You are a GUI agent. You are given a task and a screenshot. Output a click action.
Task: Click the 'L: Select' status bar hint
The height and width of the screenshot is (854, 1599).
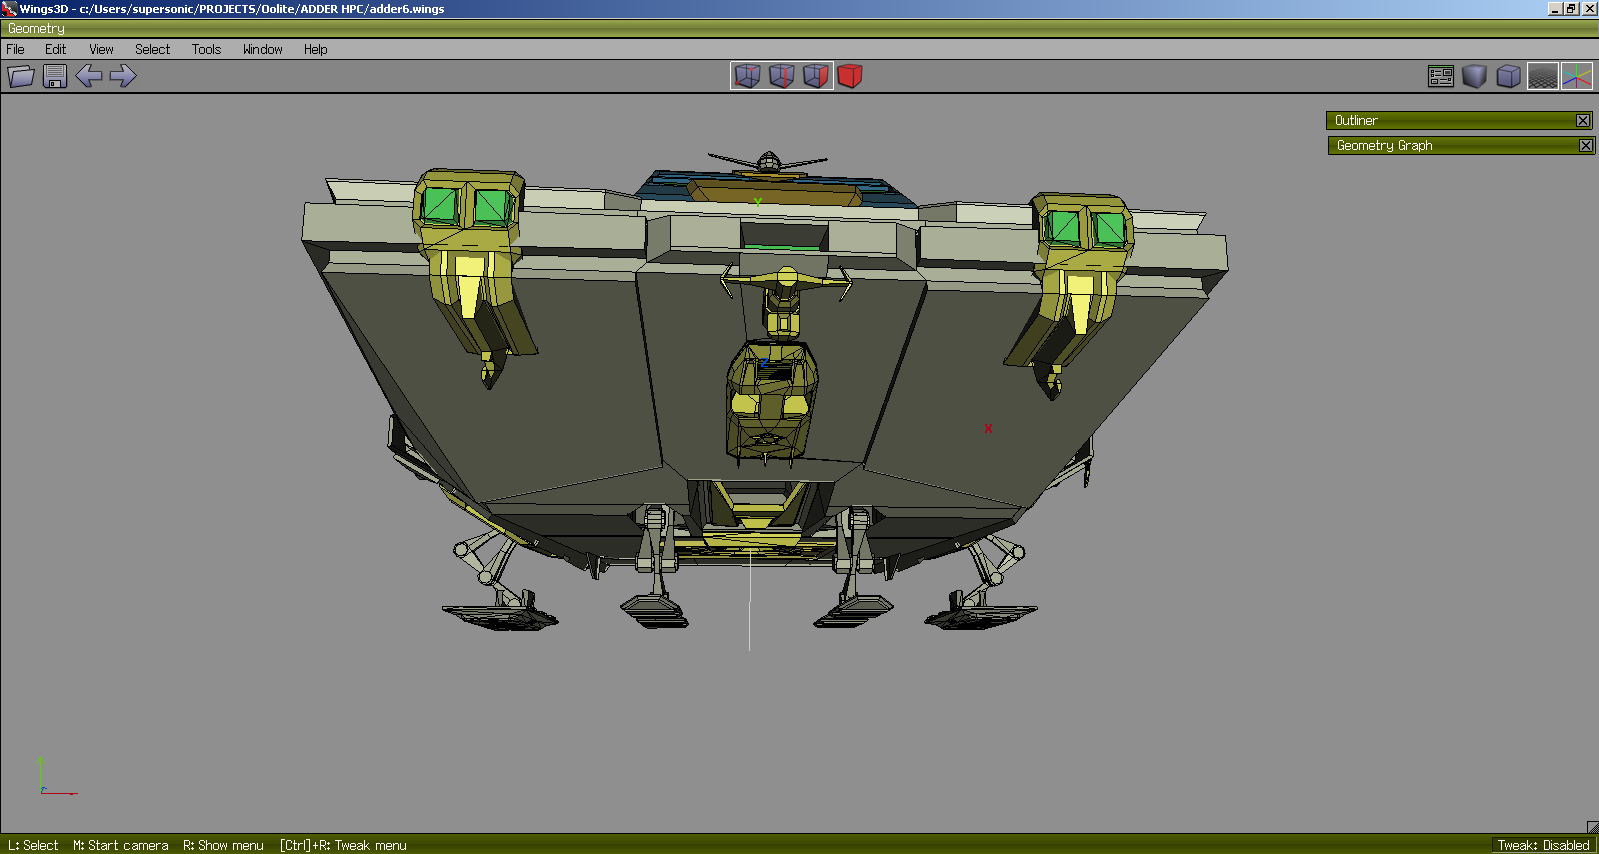pos(33,845)
